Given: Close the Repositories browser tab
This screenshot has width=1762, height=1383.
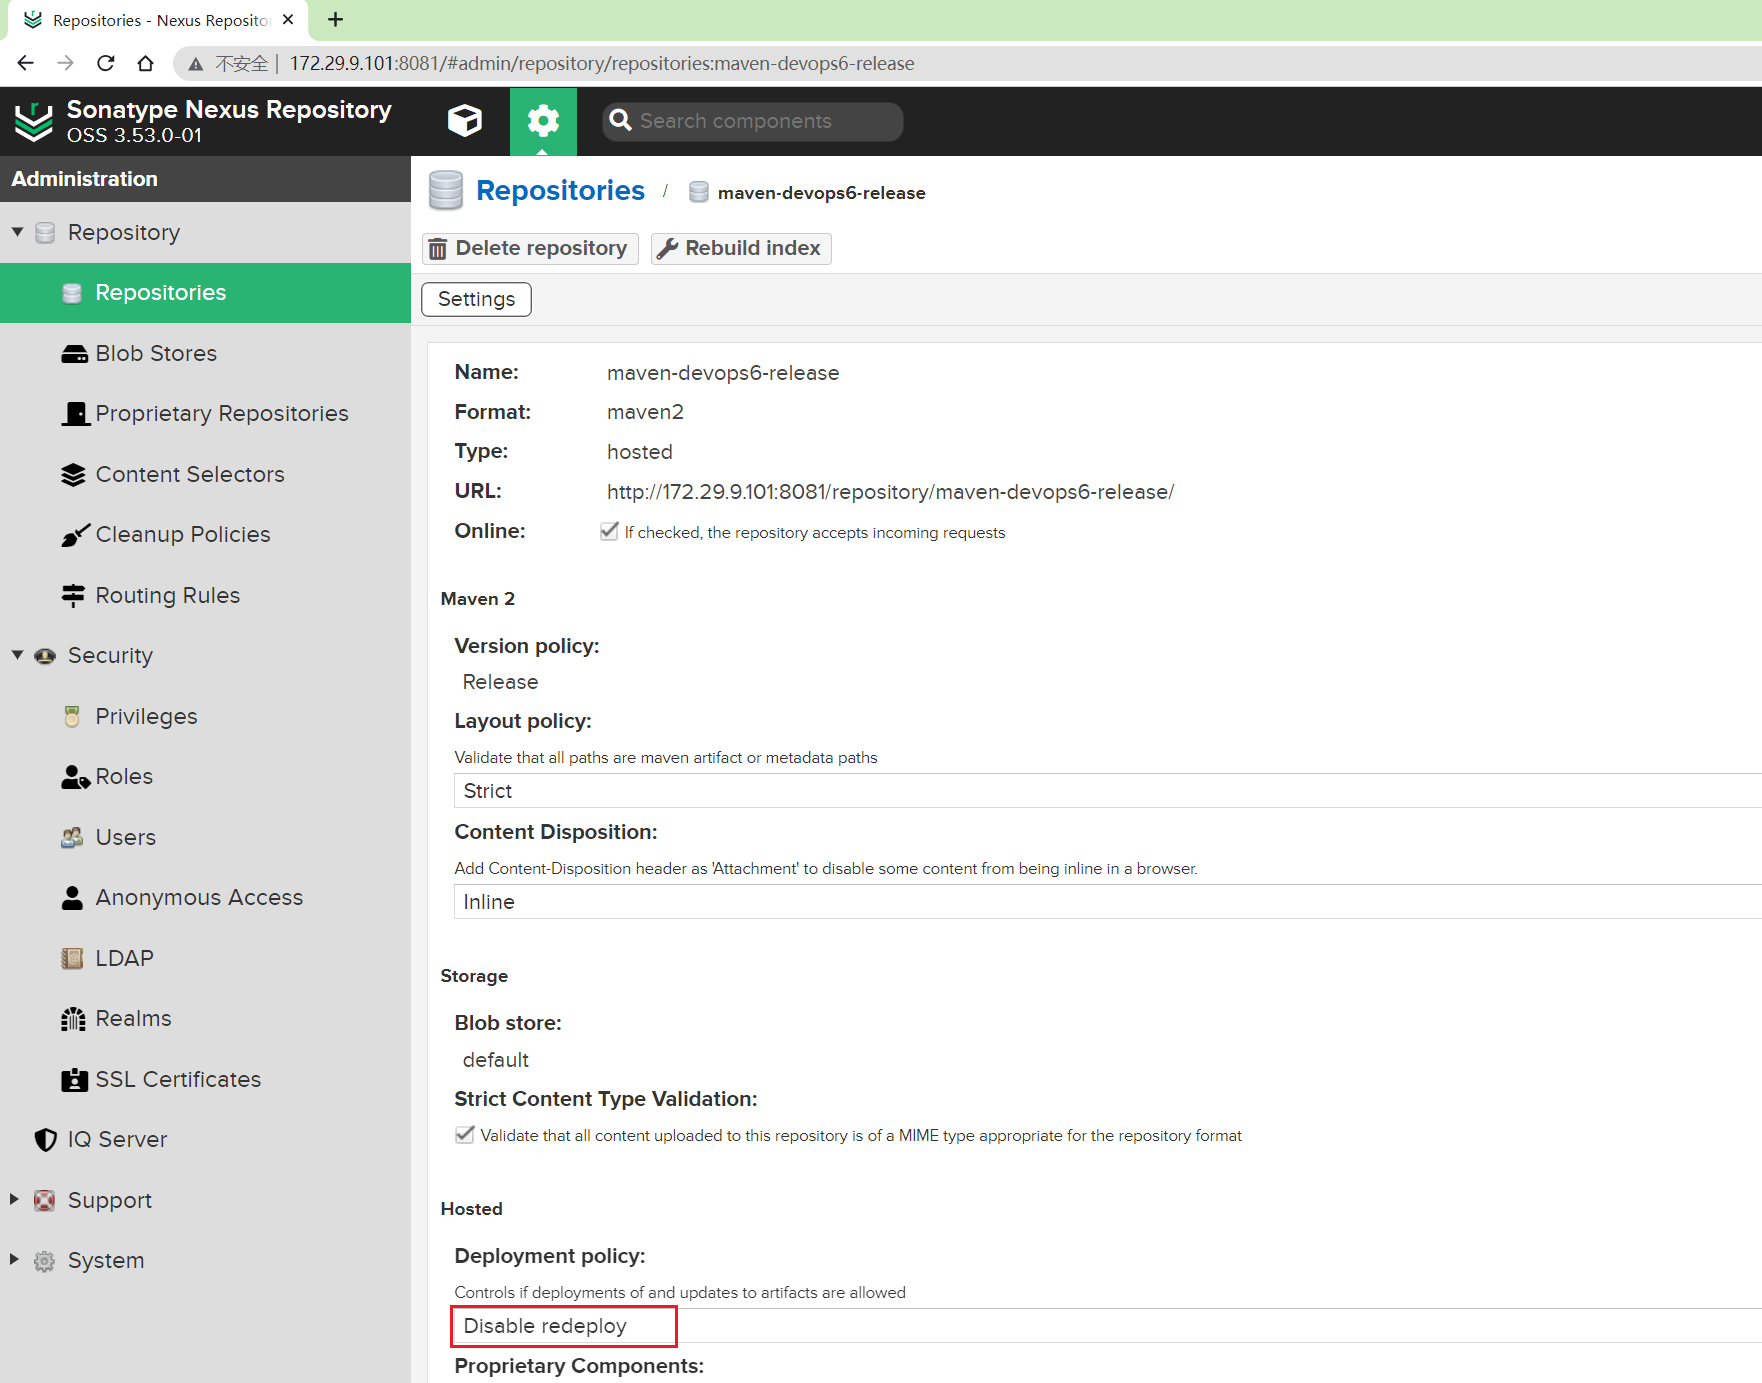Looking at the screenshot, I should [x=288, y=20].
